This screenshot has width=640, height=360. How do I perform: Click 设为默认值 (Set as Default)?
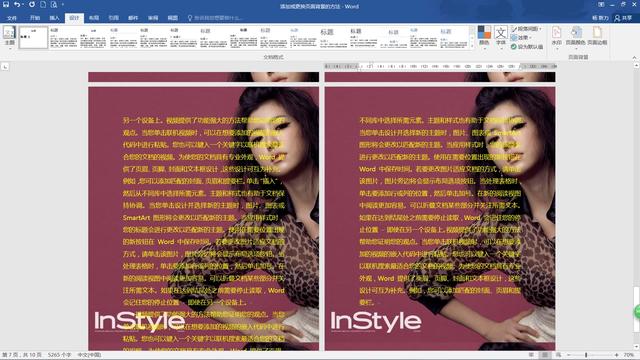point(527,47)
